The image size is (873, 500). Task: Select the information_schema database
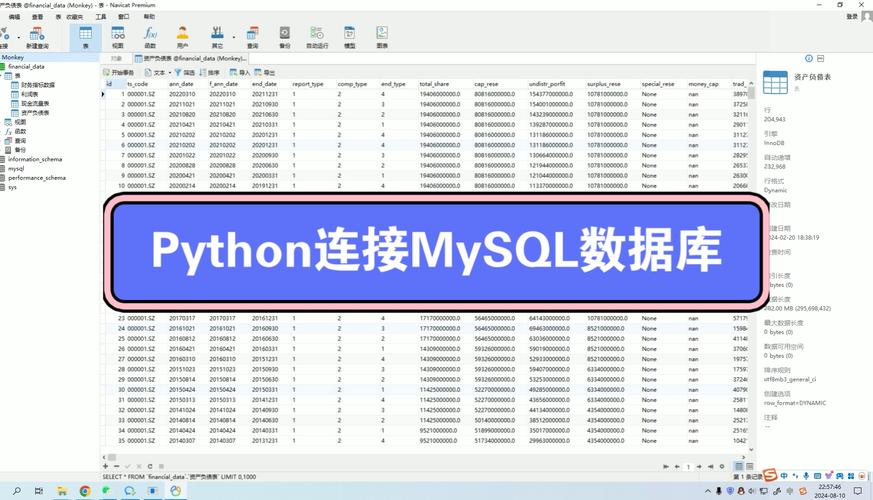pyautogui.click(x=35, y=159)
